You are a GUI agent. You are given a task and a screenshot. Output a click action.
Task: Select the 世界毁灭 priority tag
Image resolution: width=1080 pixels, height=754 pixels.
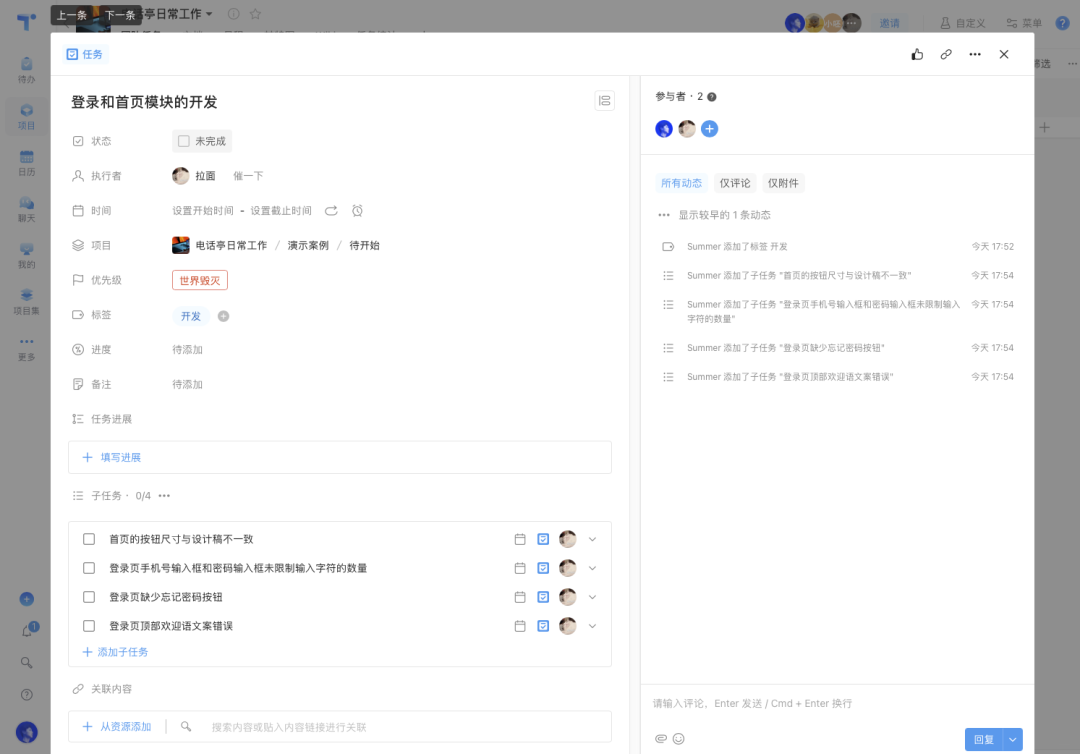pos(200,280)
